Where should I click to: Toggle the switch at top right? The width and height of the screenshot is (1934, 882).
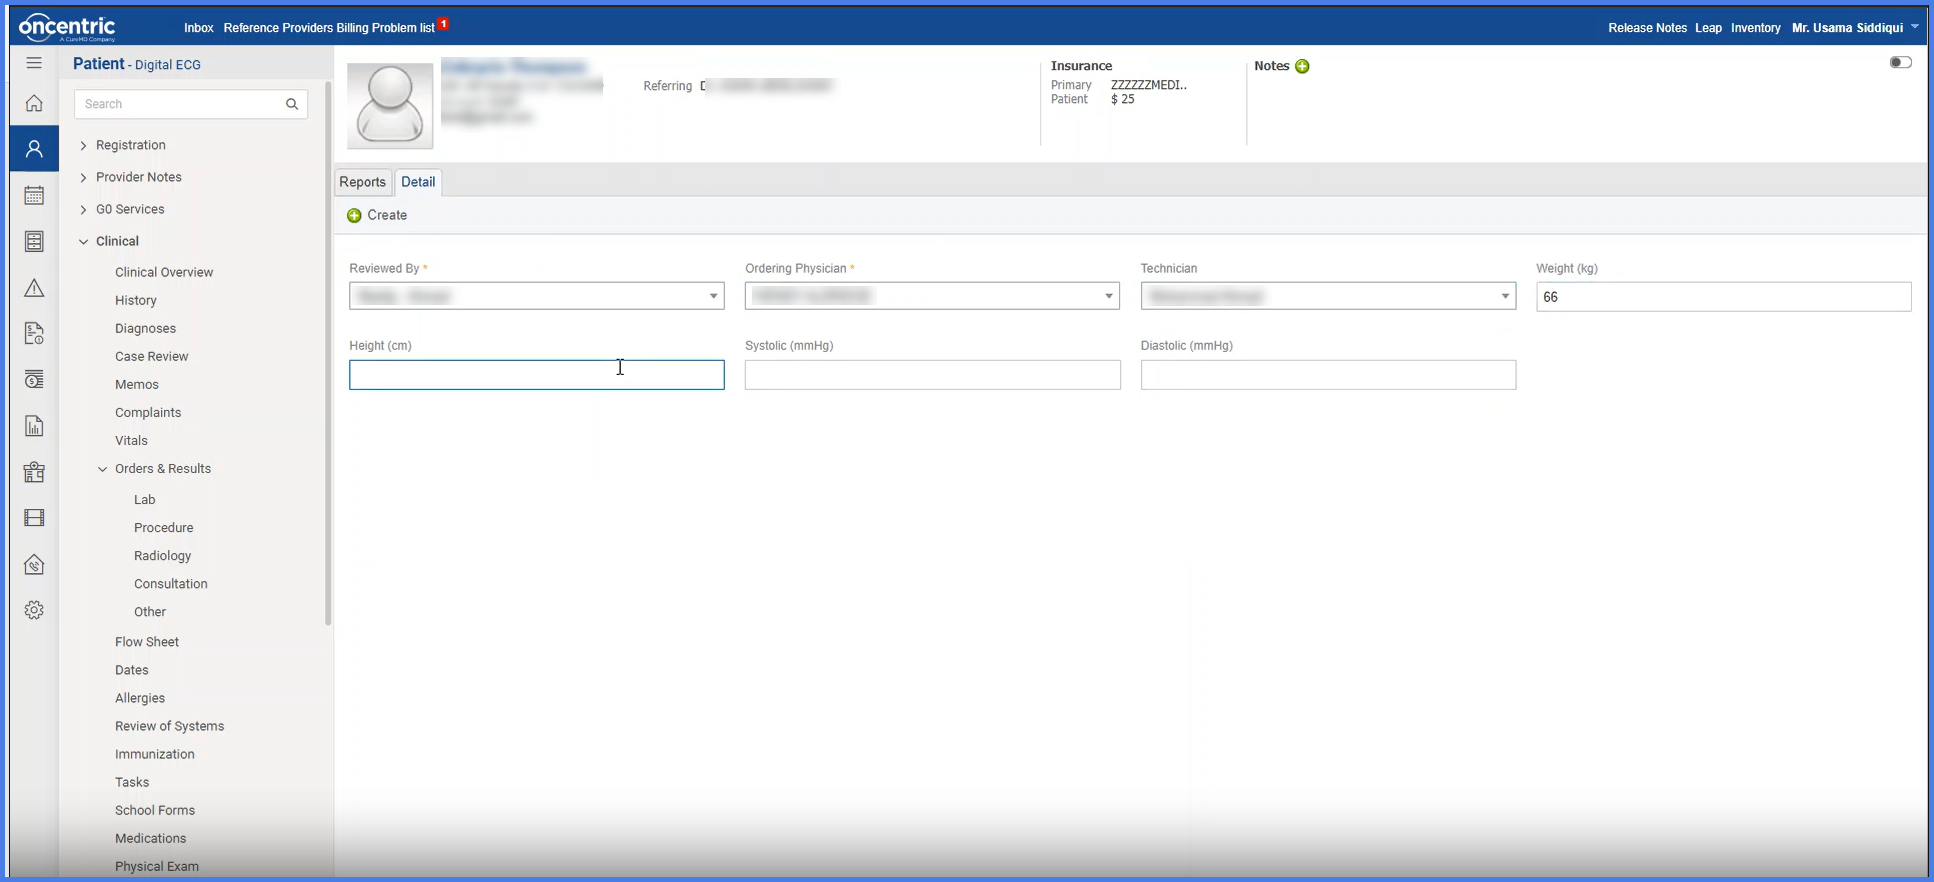coord(1900,62)
